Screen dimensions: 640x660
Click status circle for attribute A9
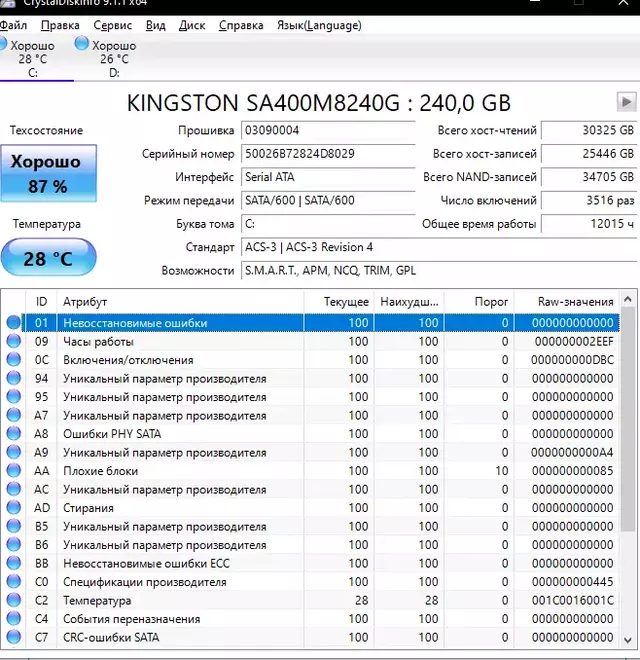[x=13, y=452]
